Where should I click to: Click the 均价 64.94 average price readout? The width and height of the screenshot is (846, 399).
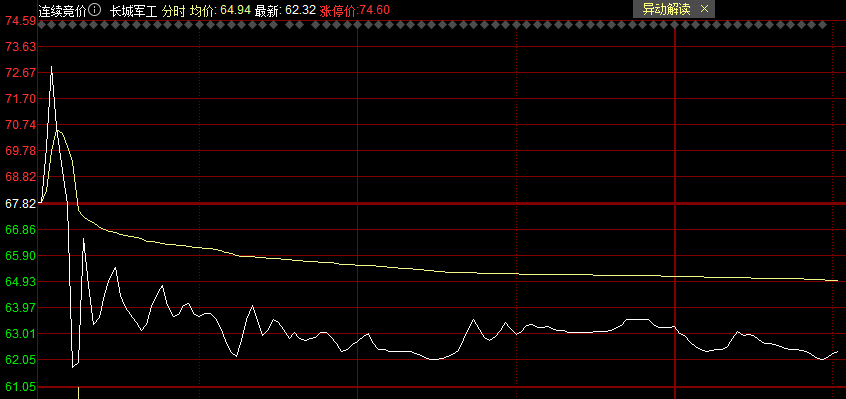pos(220,10)
